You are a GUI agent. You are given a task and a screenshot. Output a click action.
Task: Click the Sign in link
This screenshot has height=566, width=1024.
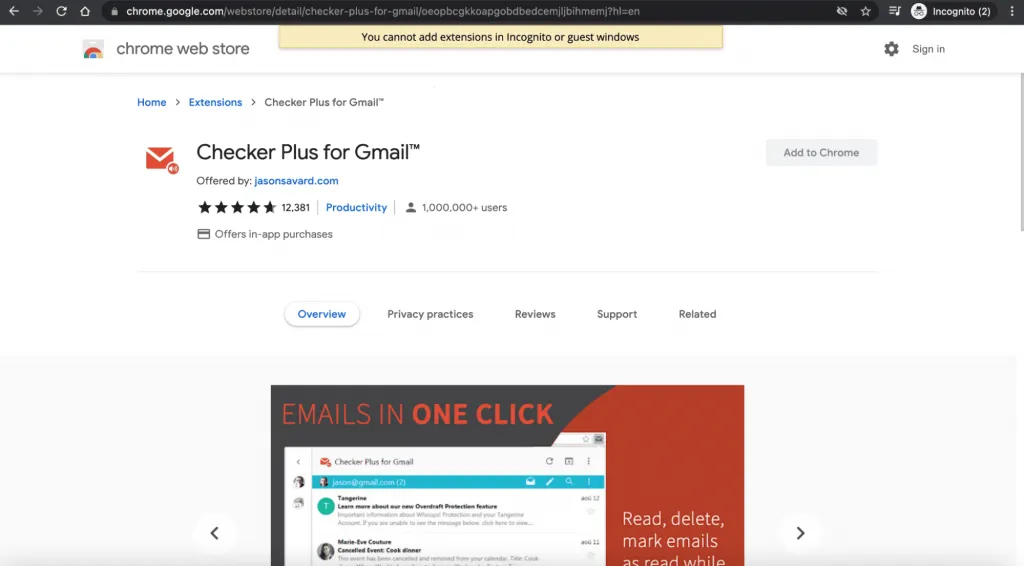coord(928,49)
